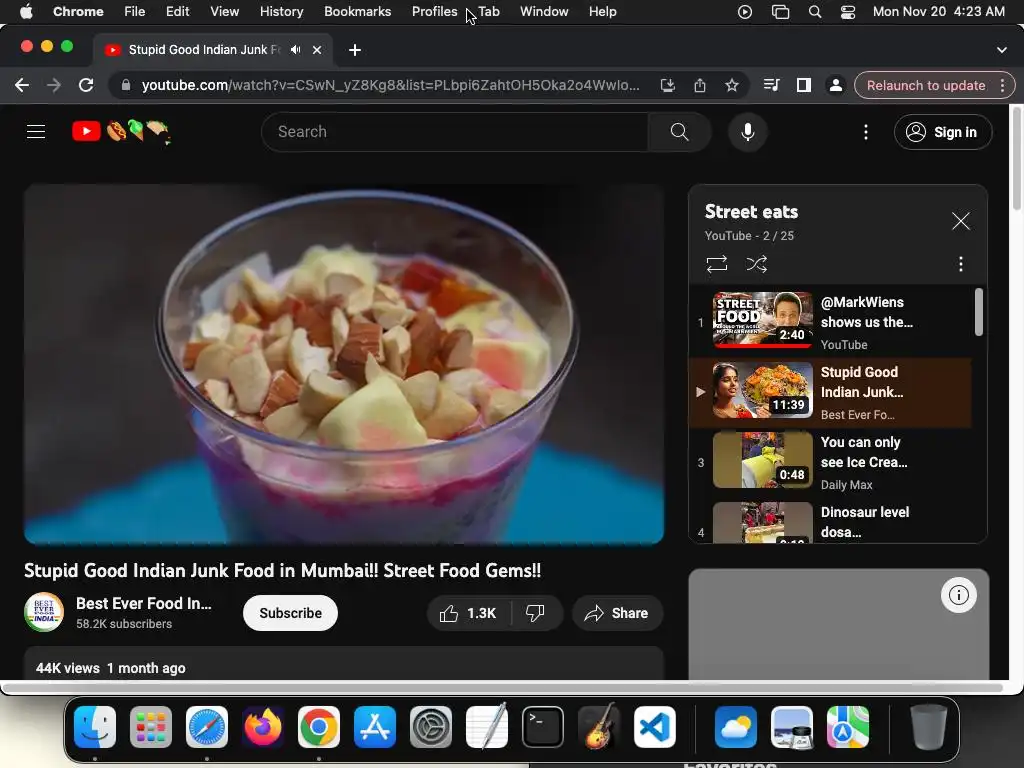Reload the YouTube page
This screenshot has width=1024, height=768.
(x=86, y=86)
